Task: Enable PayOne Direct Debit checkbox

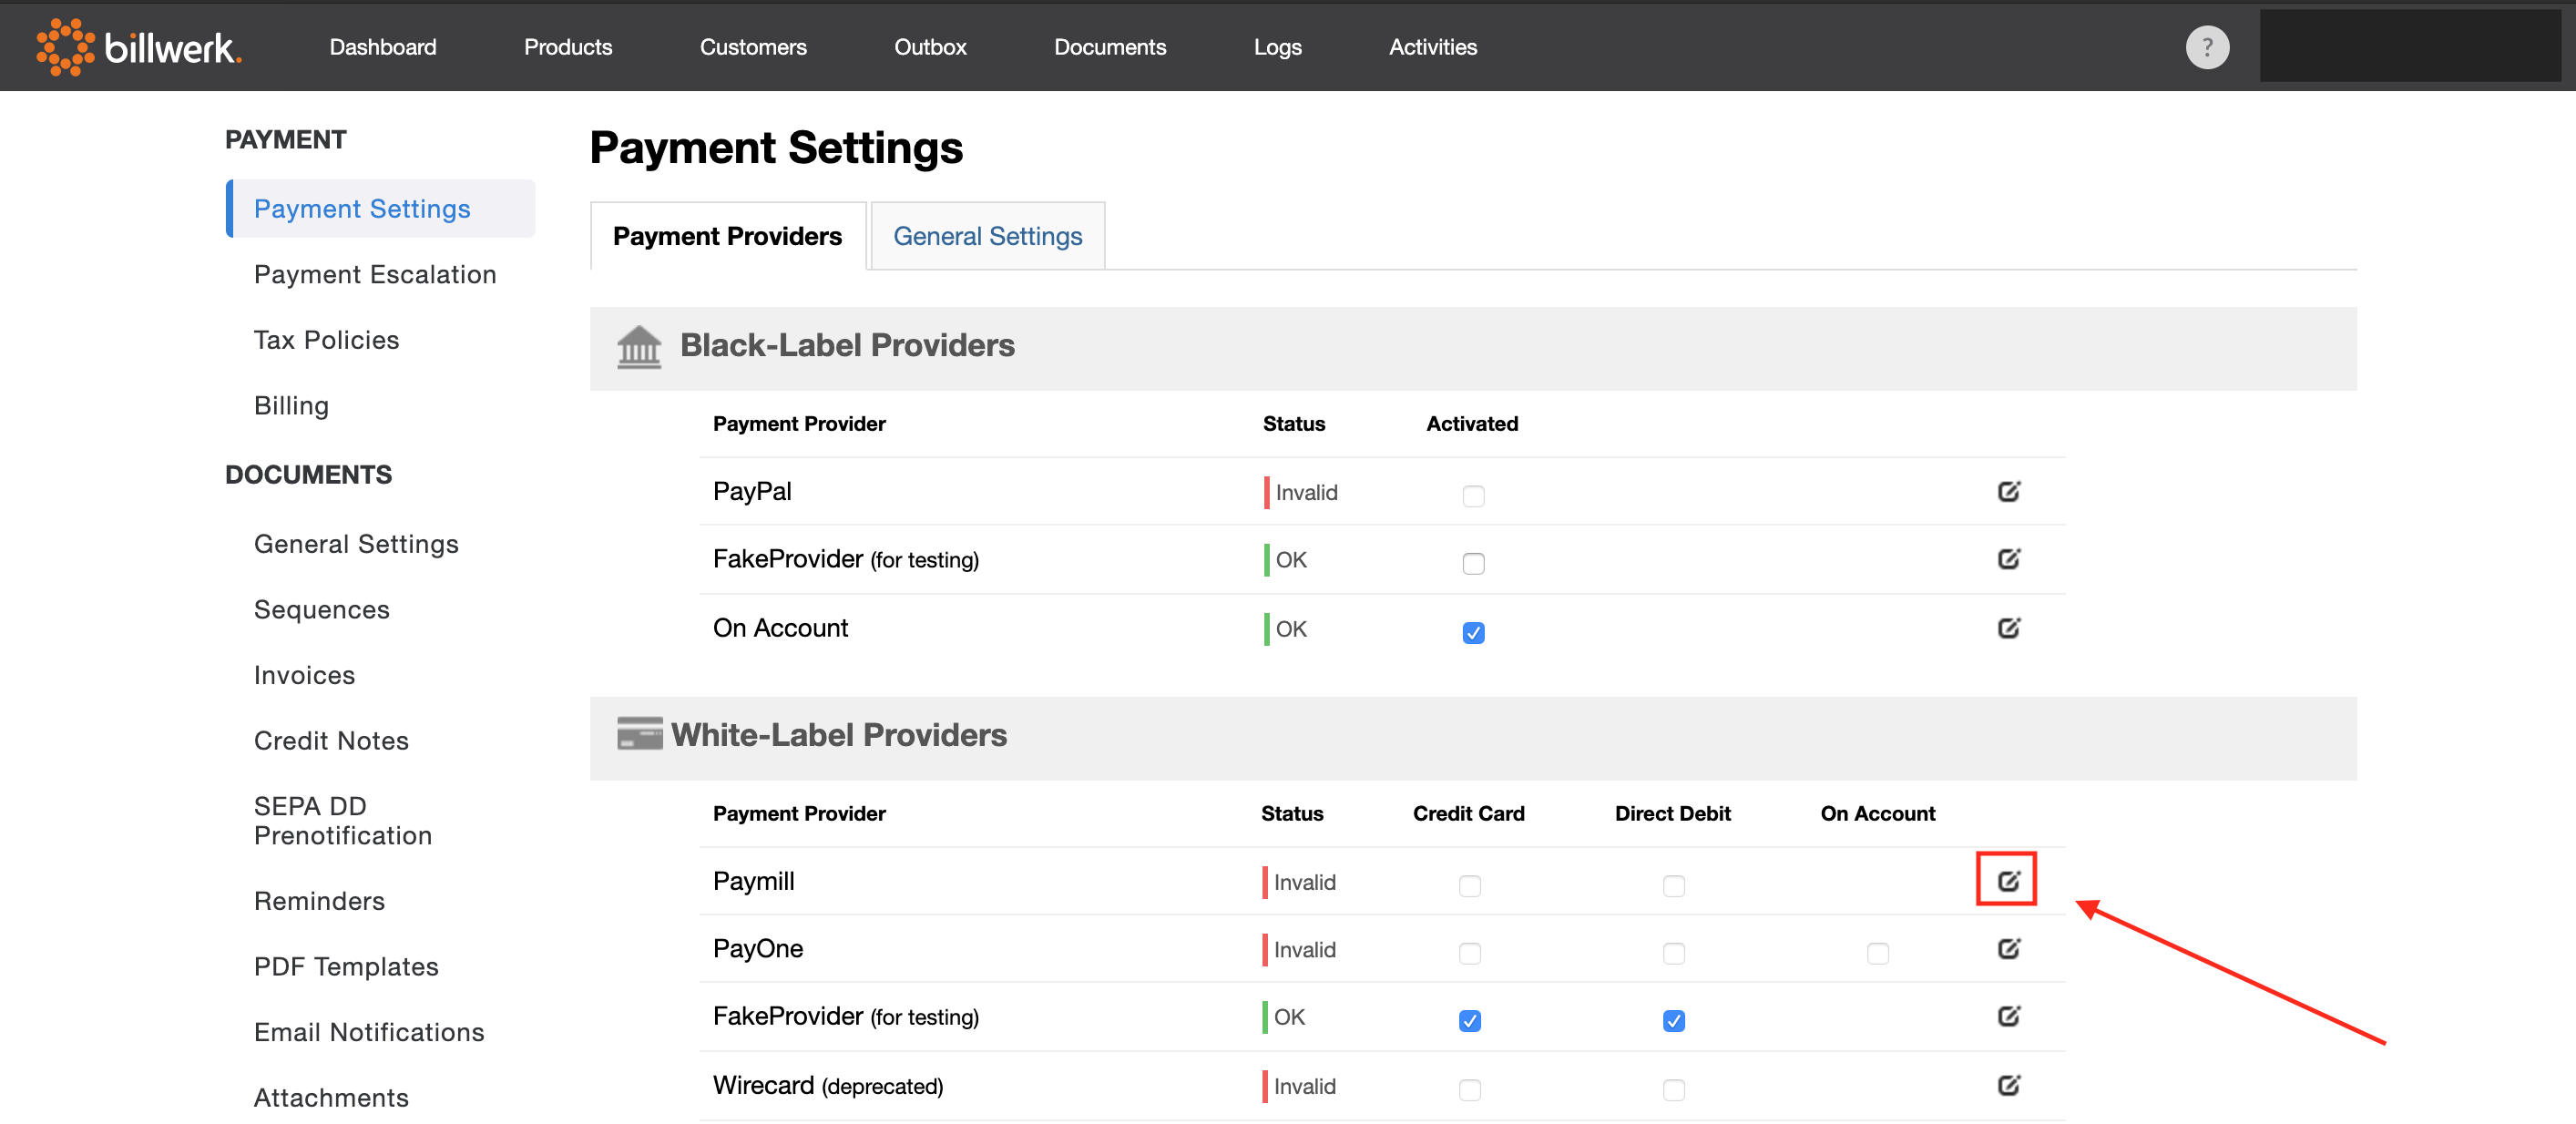Action: click(1673, 952)
